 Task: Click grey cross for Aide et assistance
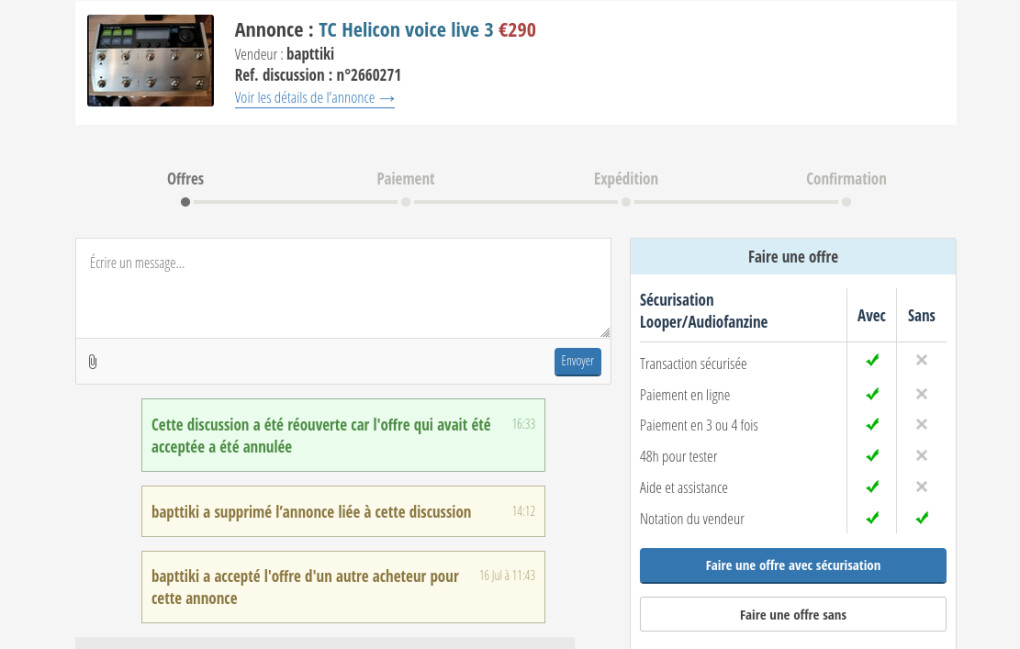(x=921, y=487)
